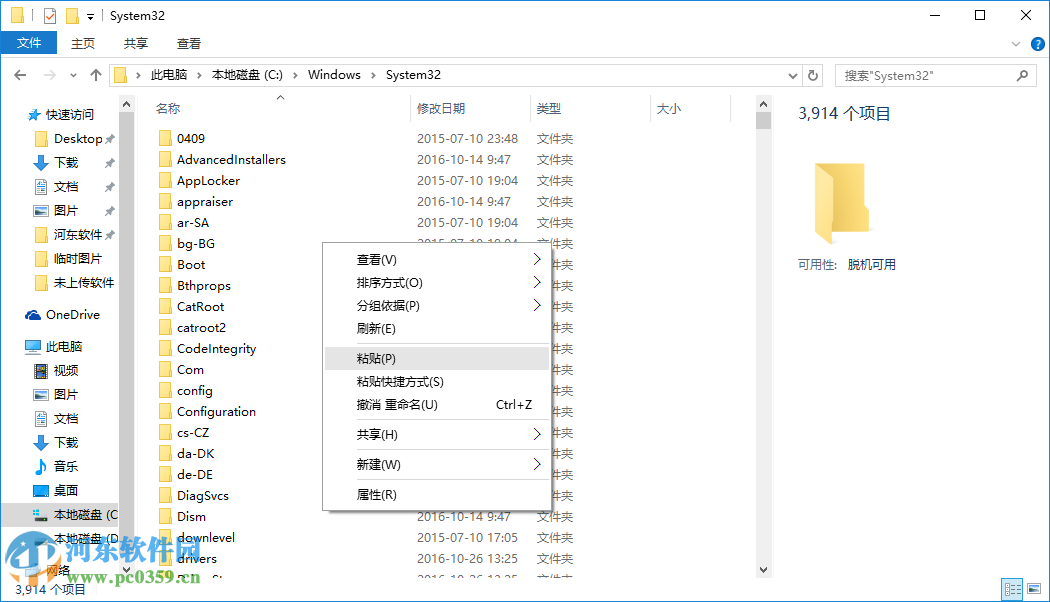Switch to details view in the status bar
Viewport: 1050px width, 602px height.
coord(1012,589)
